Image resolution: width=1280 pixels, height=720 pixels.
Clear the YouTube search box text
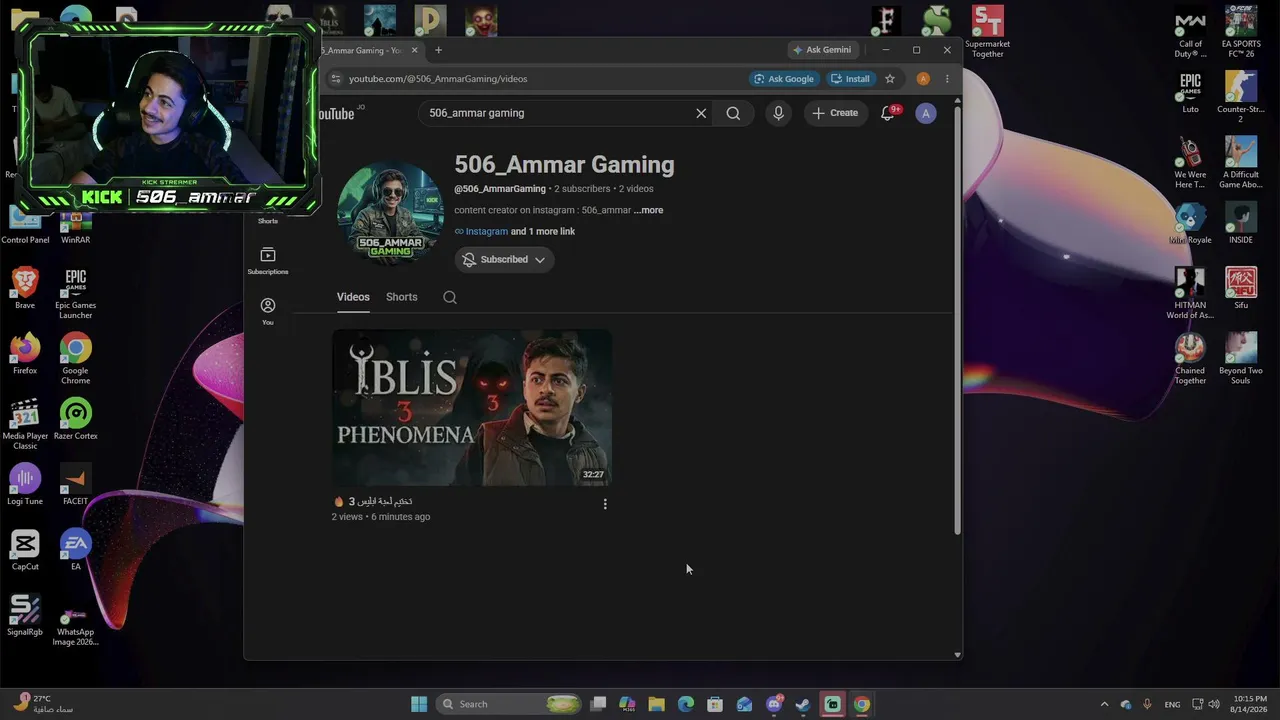click(x=701, y=113)
